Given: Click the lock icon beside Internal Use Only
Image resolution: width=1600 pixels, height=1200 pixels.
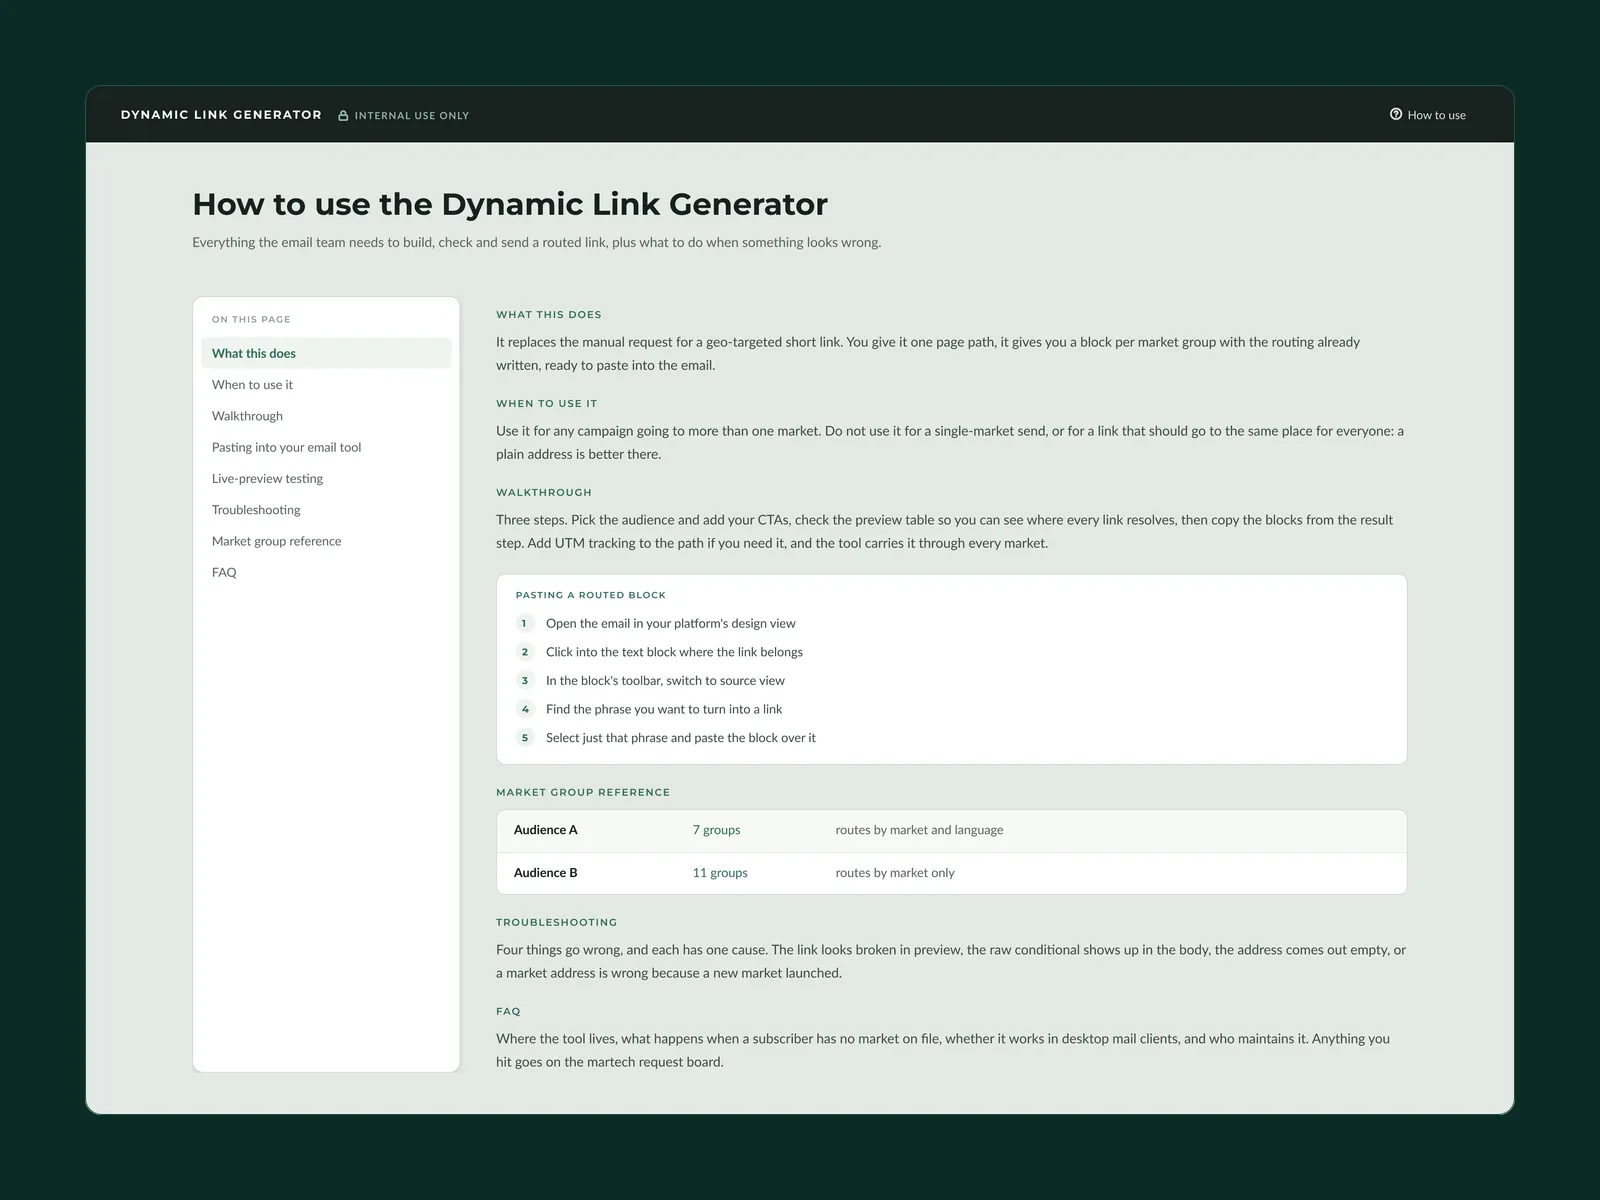Looking at the screenshot, I should tap(343, 116).
